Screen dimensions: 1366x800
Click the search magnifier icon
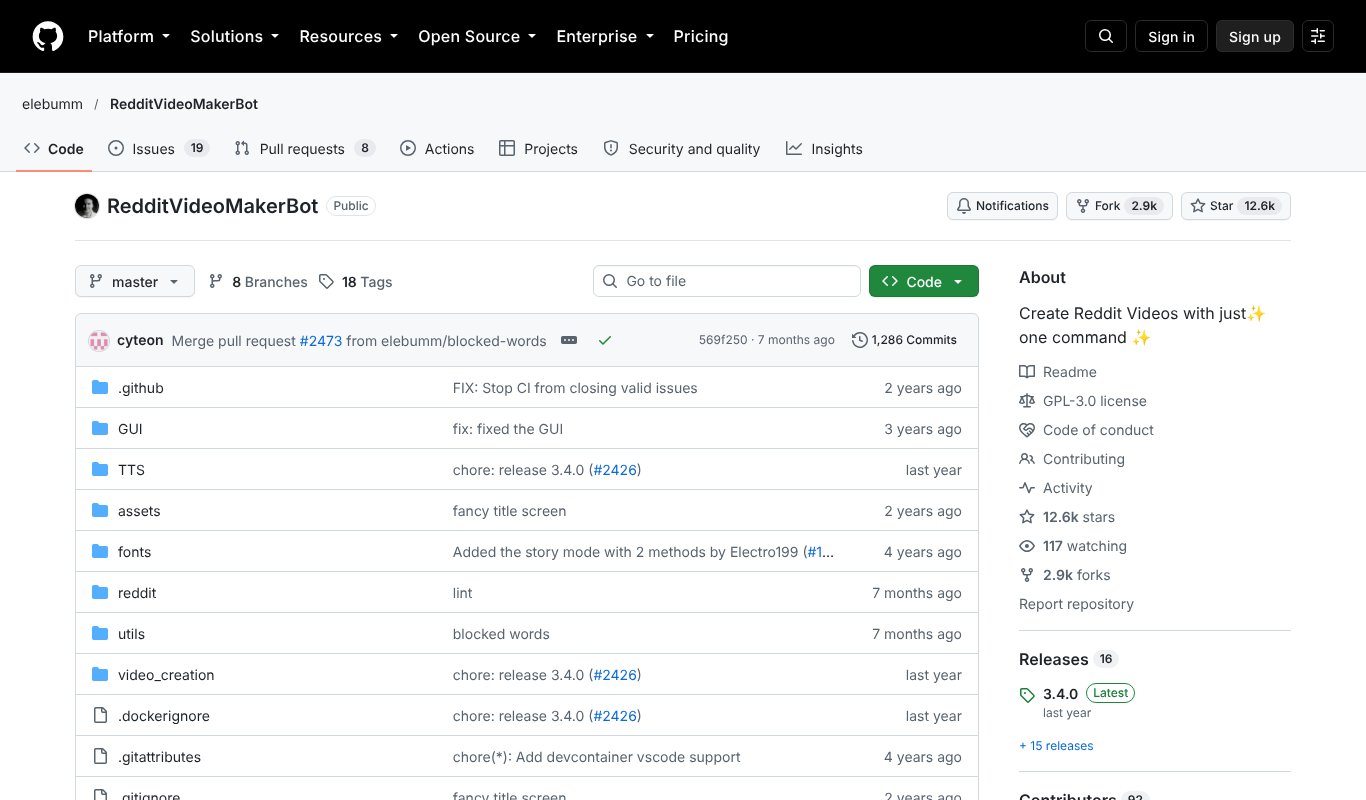pos(1106,37)
